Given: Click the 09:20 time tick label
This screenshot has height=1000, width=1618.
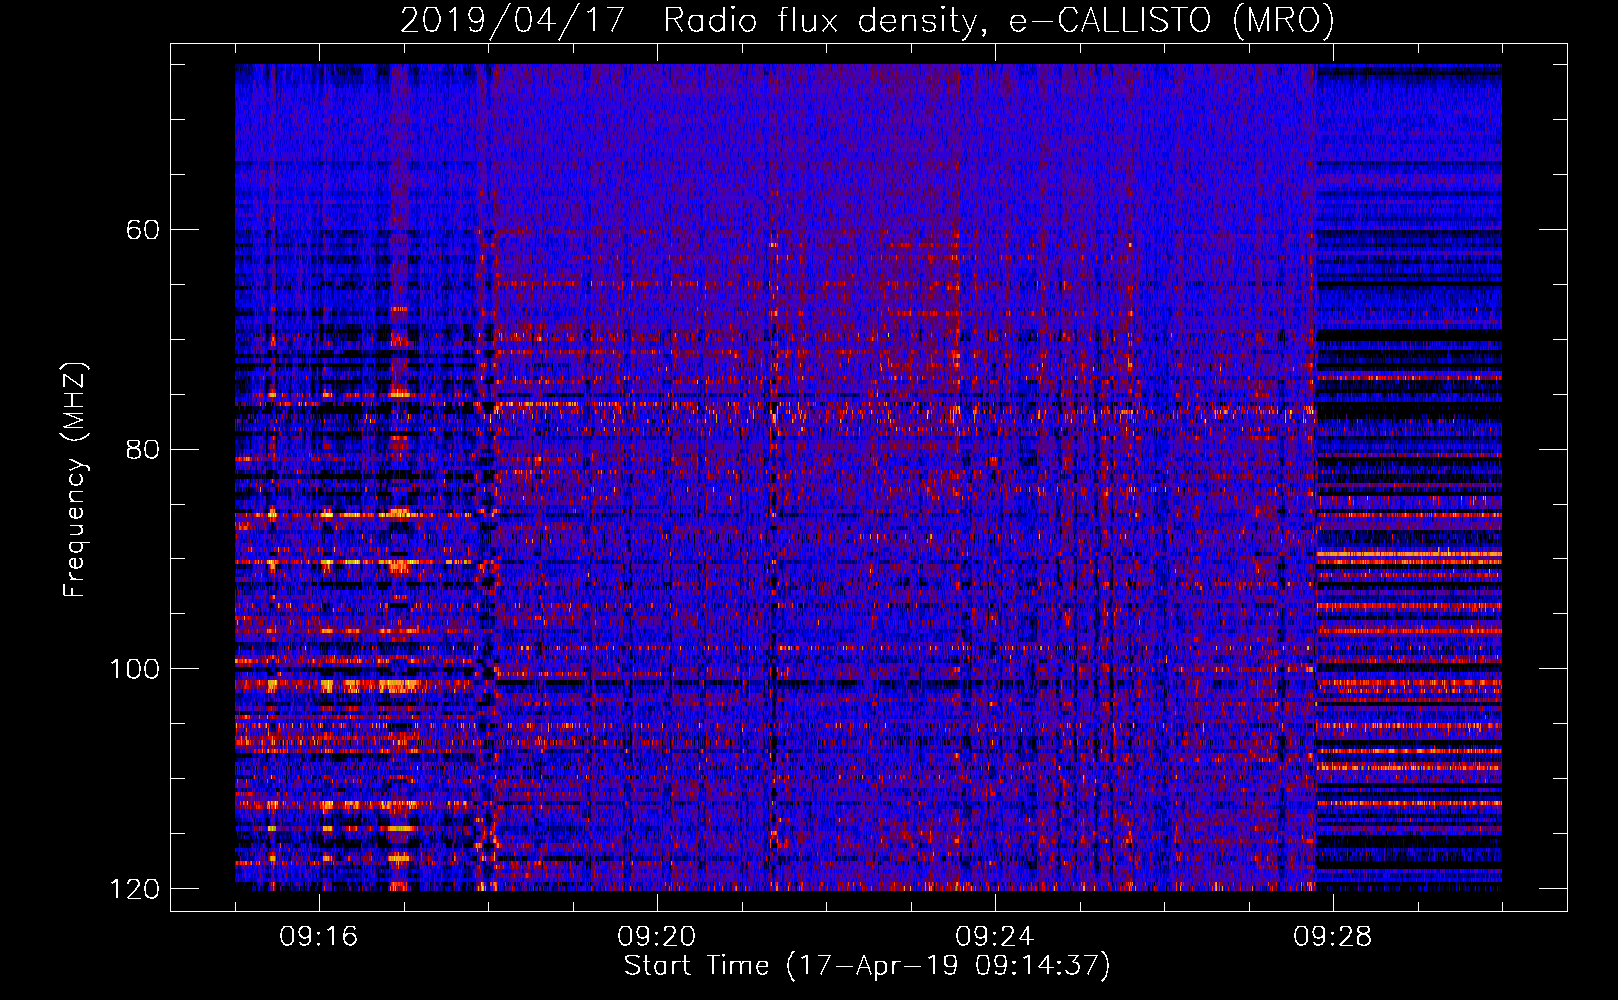Looking at the screenshot, I should (x=657, y=937).
